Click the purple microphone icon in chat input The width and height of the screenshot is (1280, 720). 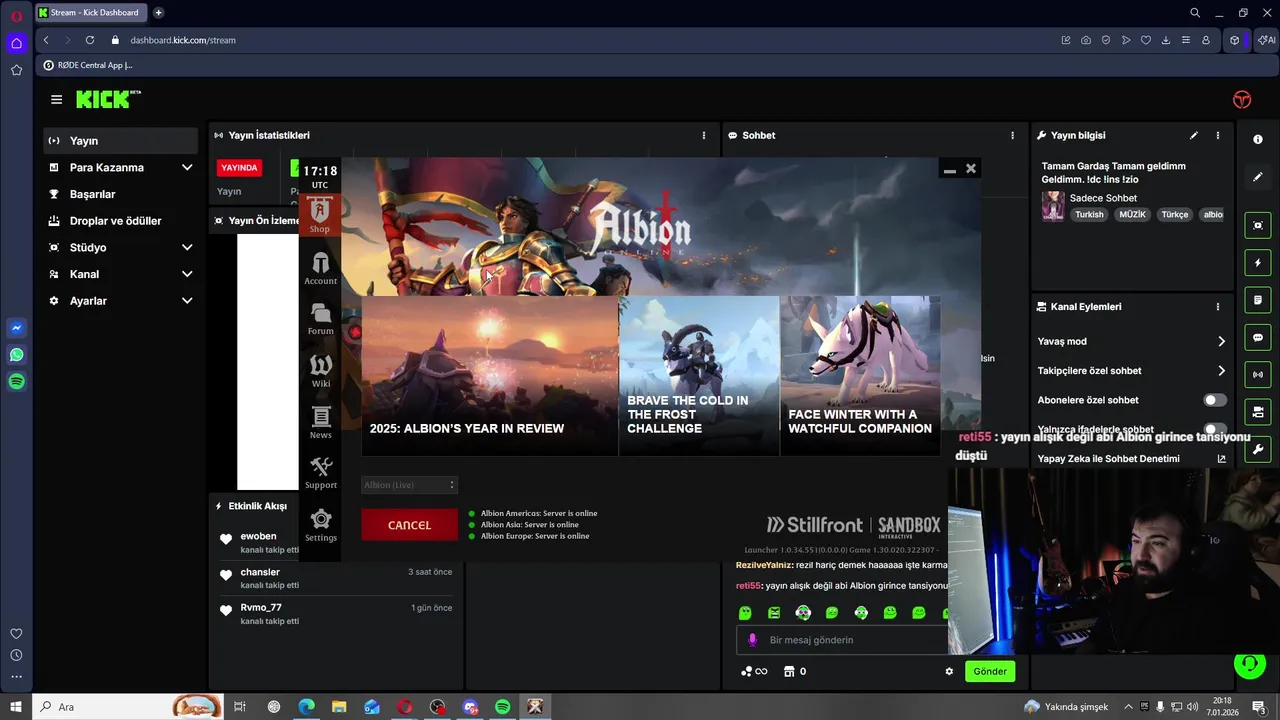(x=753, y=640)
